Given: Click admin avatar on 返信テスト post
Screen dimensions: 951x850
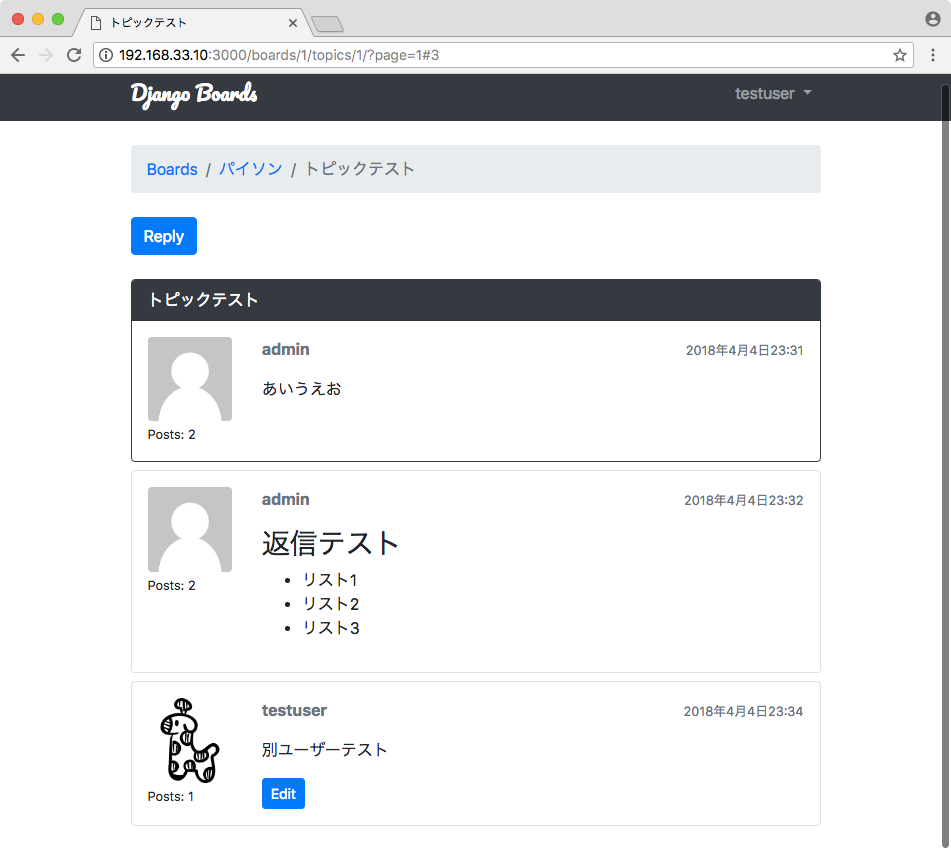Looking at the screenshot, I should click(x=190, y=529).
